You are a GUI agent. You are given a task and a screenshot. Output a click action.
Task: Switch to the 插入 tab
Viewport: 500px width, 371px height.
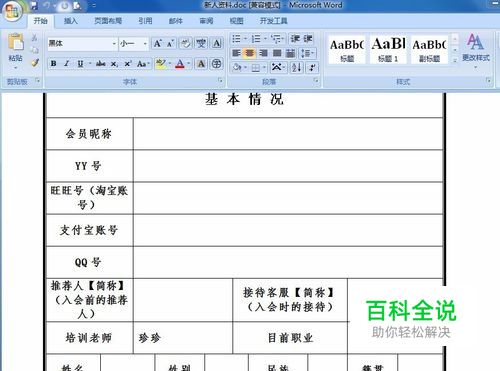(70, 21)
